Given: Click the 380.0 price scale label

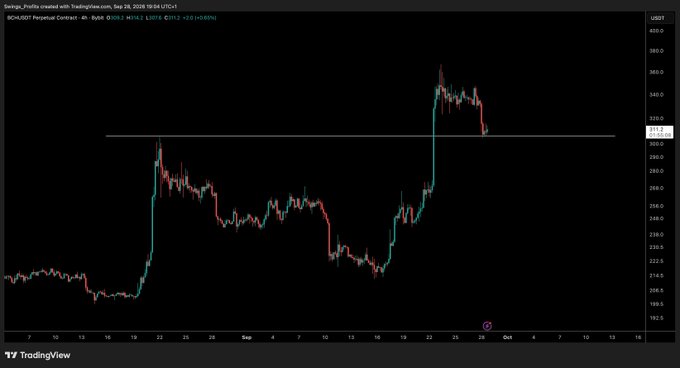Looking at the screenshot, I should [x=656, y=51].
